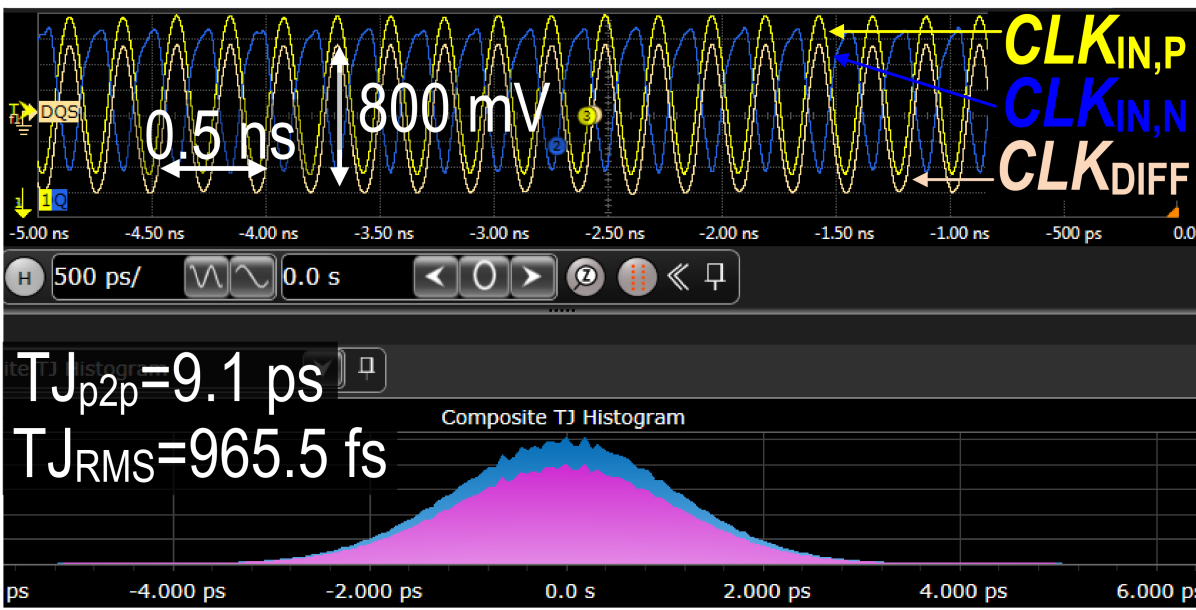Select the blue marker 2 on waveform
Image resolution: width=1196 pixels, height=610 pixels.
point(557,145)
